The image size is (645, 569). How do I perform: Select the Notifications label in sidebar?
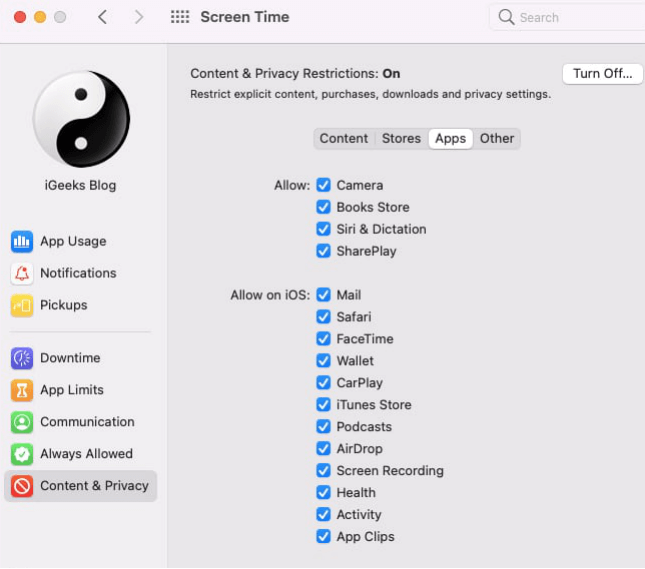(78, 273)
